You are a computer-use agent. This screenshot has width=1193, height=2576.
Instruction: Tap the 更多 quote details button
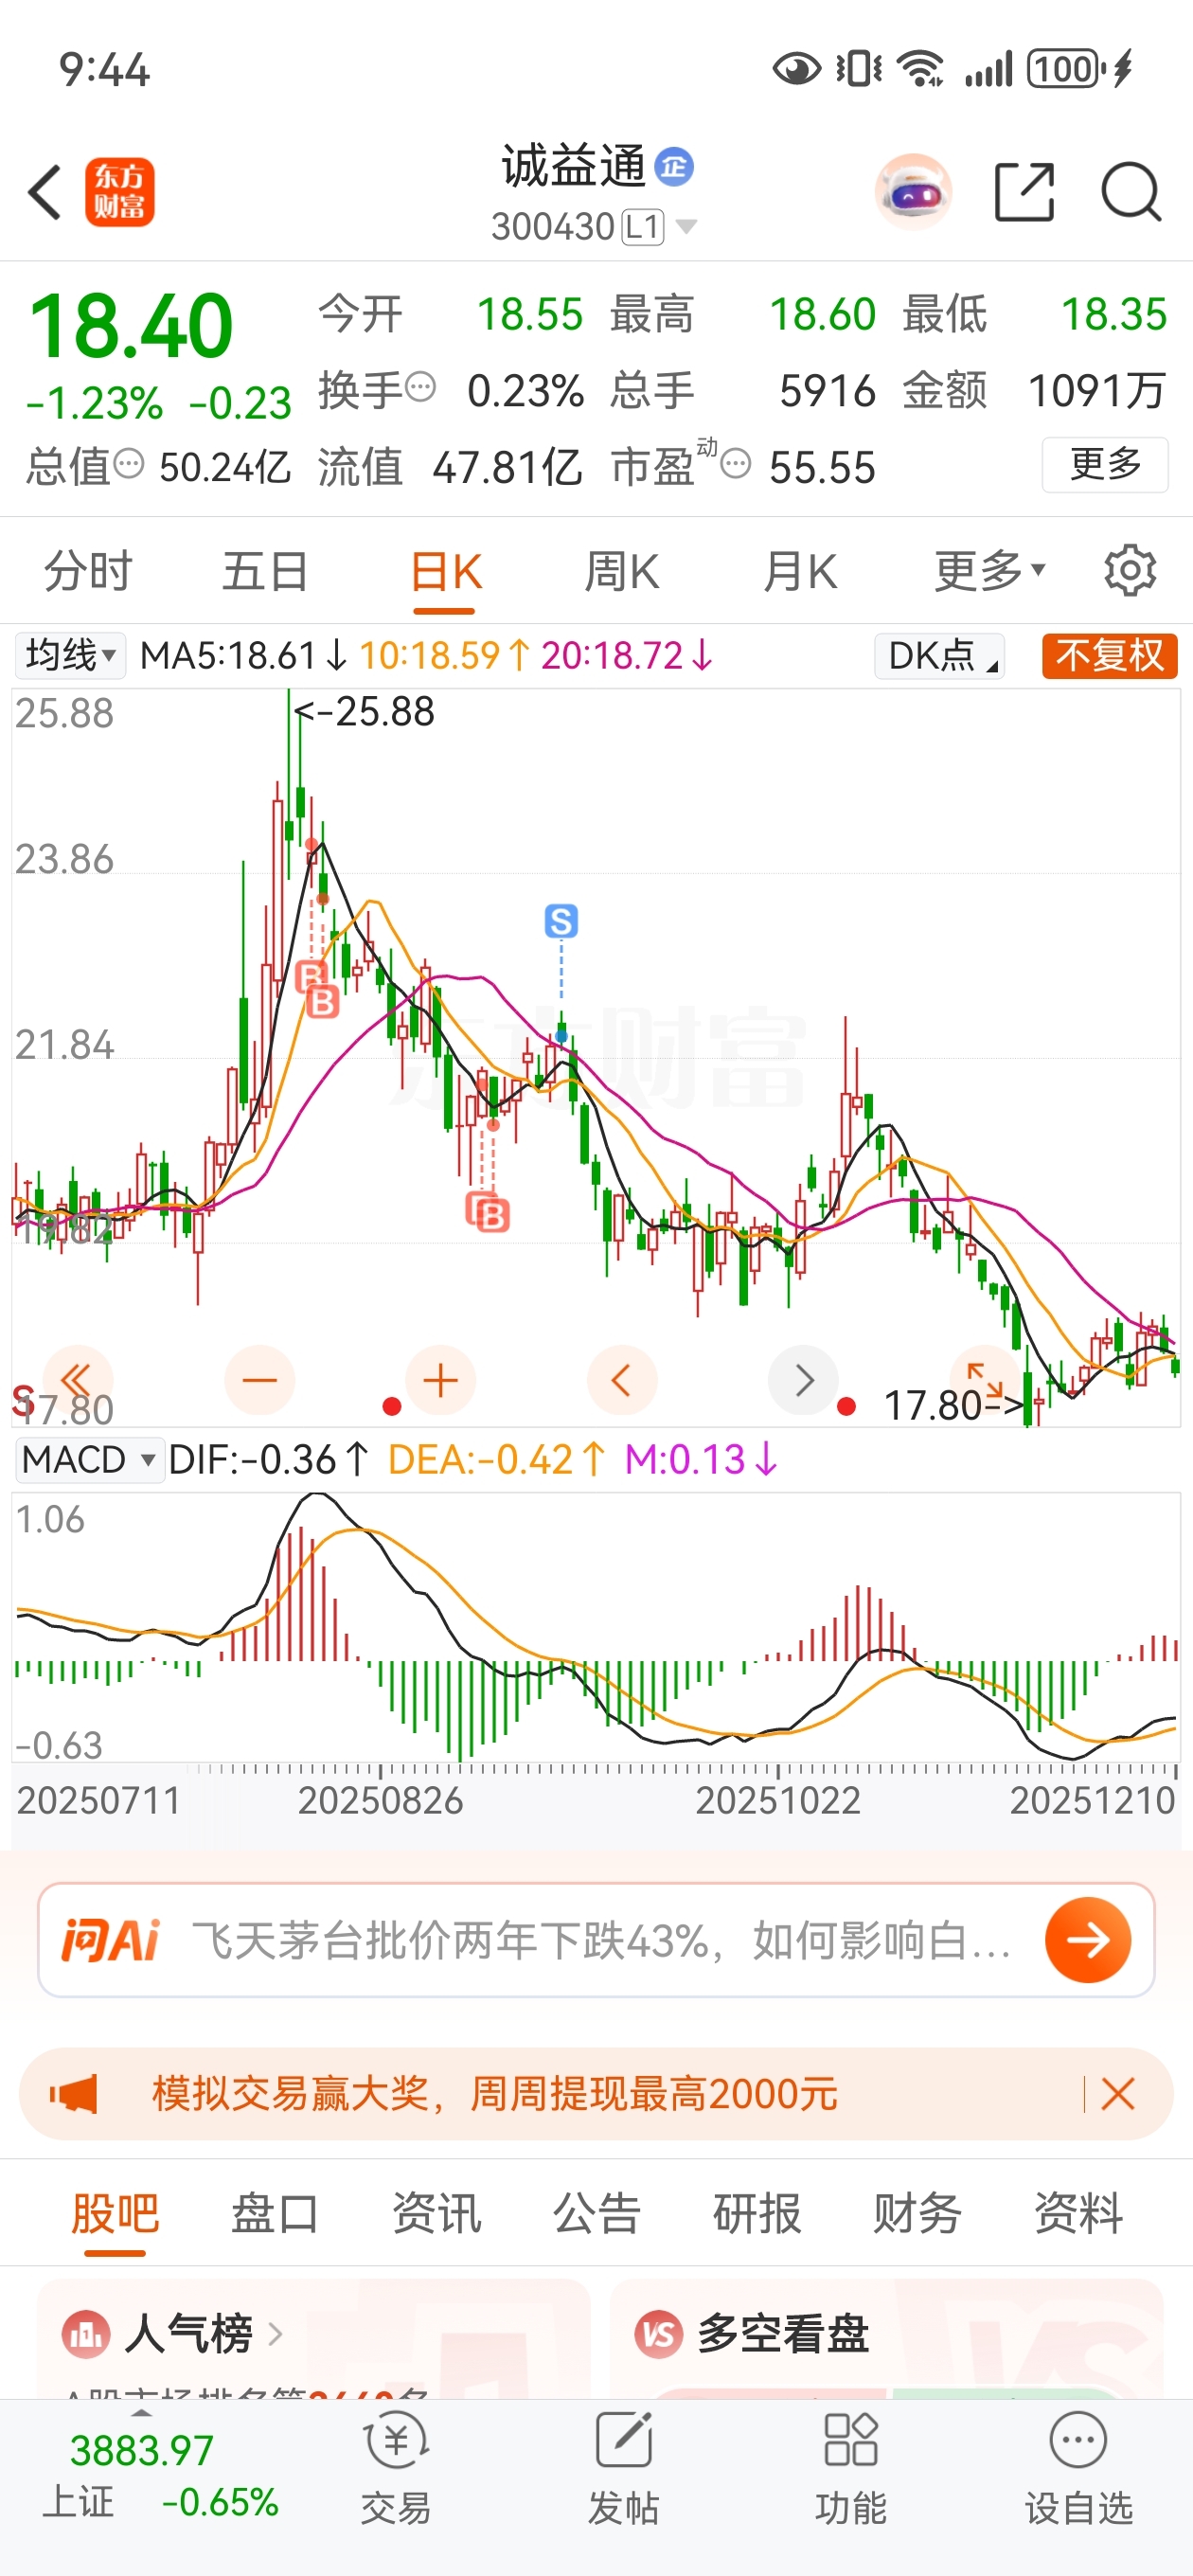1105,465
